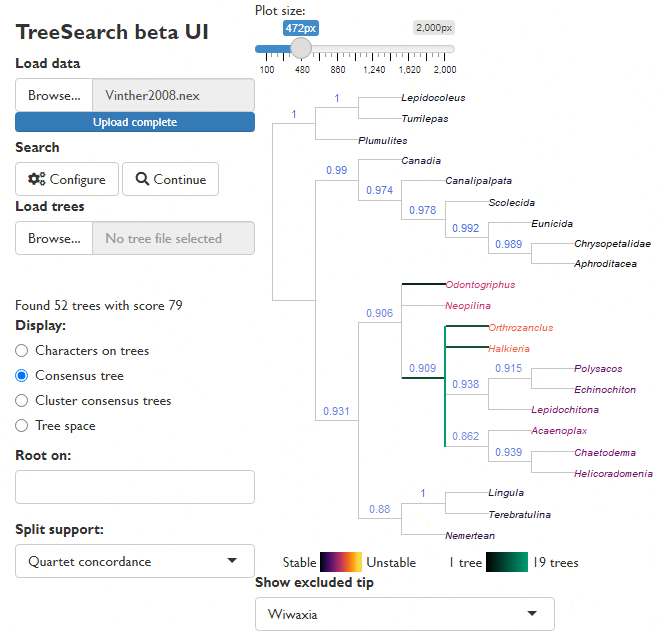Click the Halkieria tip label
Screen dimensions: 663x634
pyautogui.click(x=509, y=349)
